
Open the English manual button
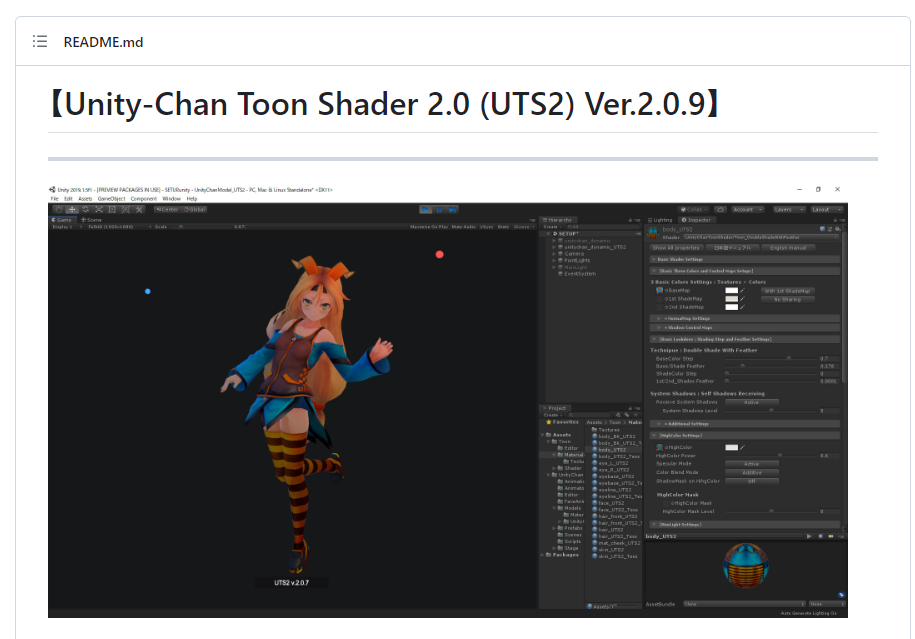pos(788,248)
